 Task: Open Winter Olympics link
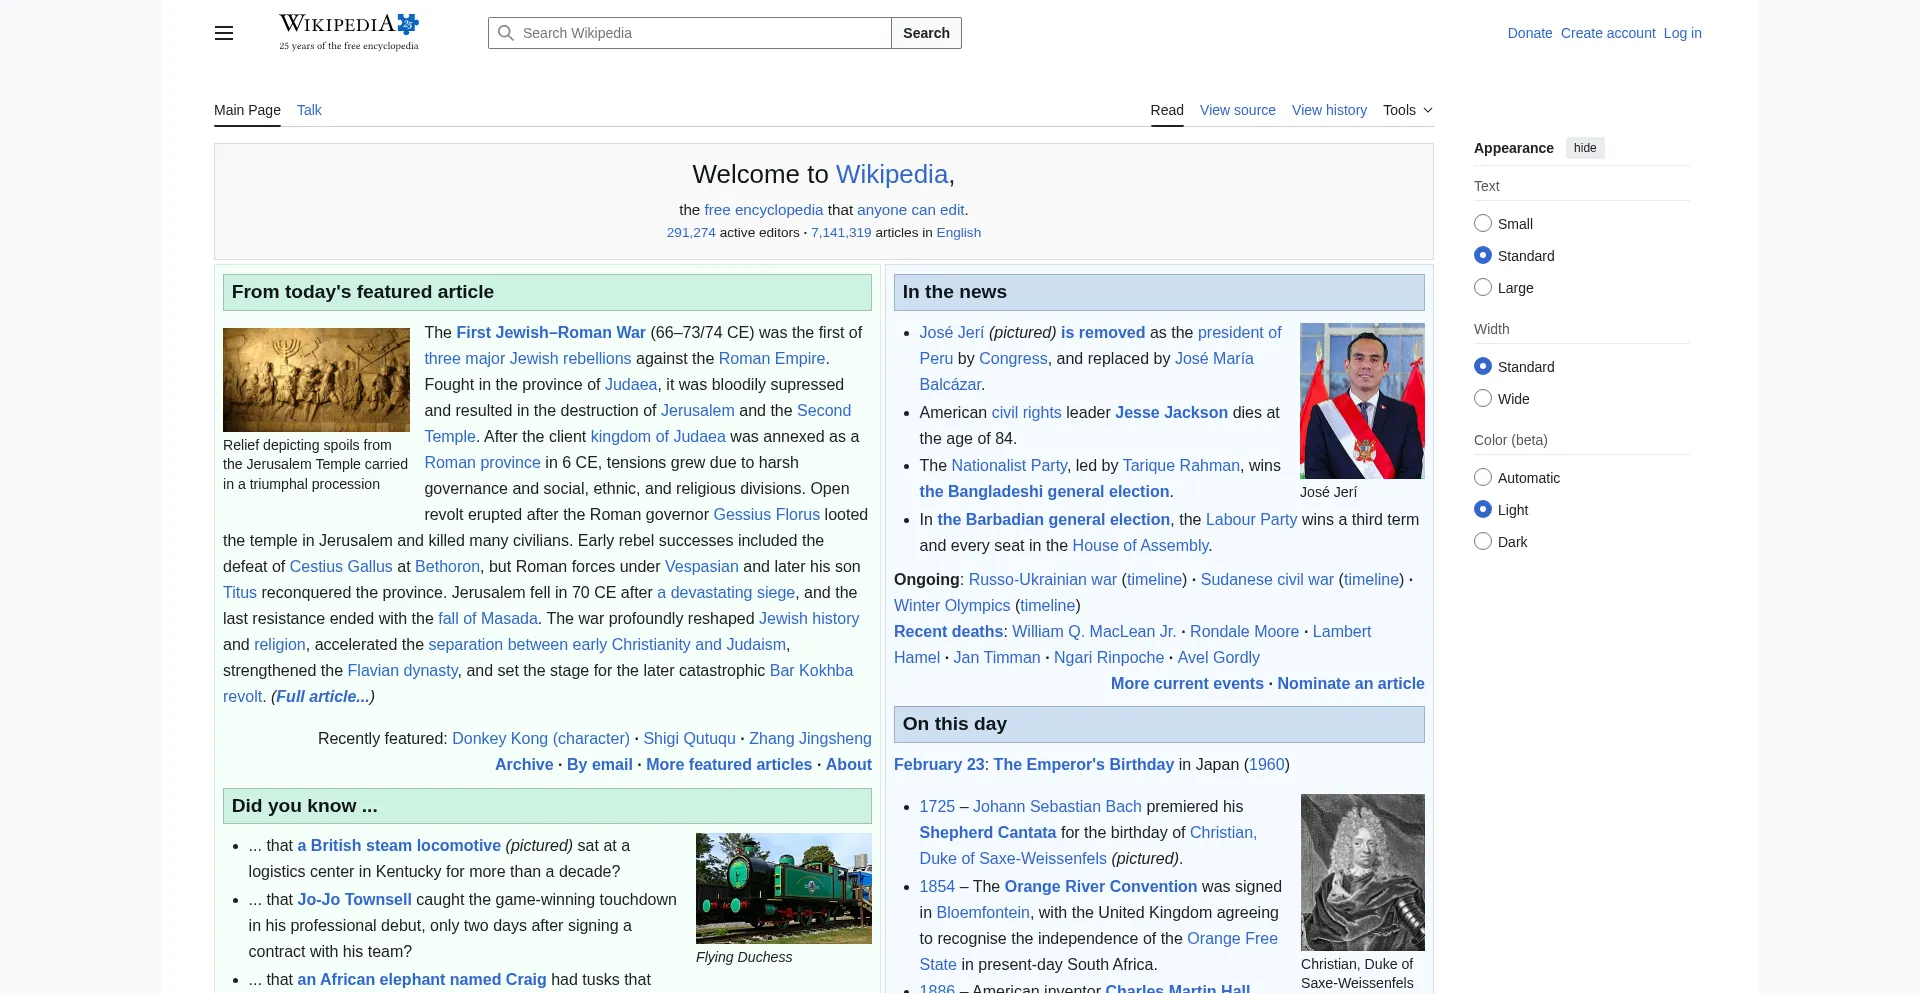(x=952, y=605)
